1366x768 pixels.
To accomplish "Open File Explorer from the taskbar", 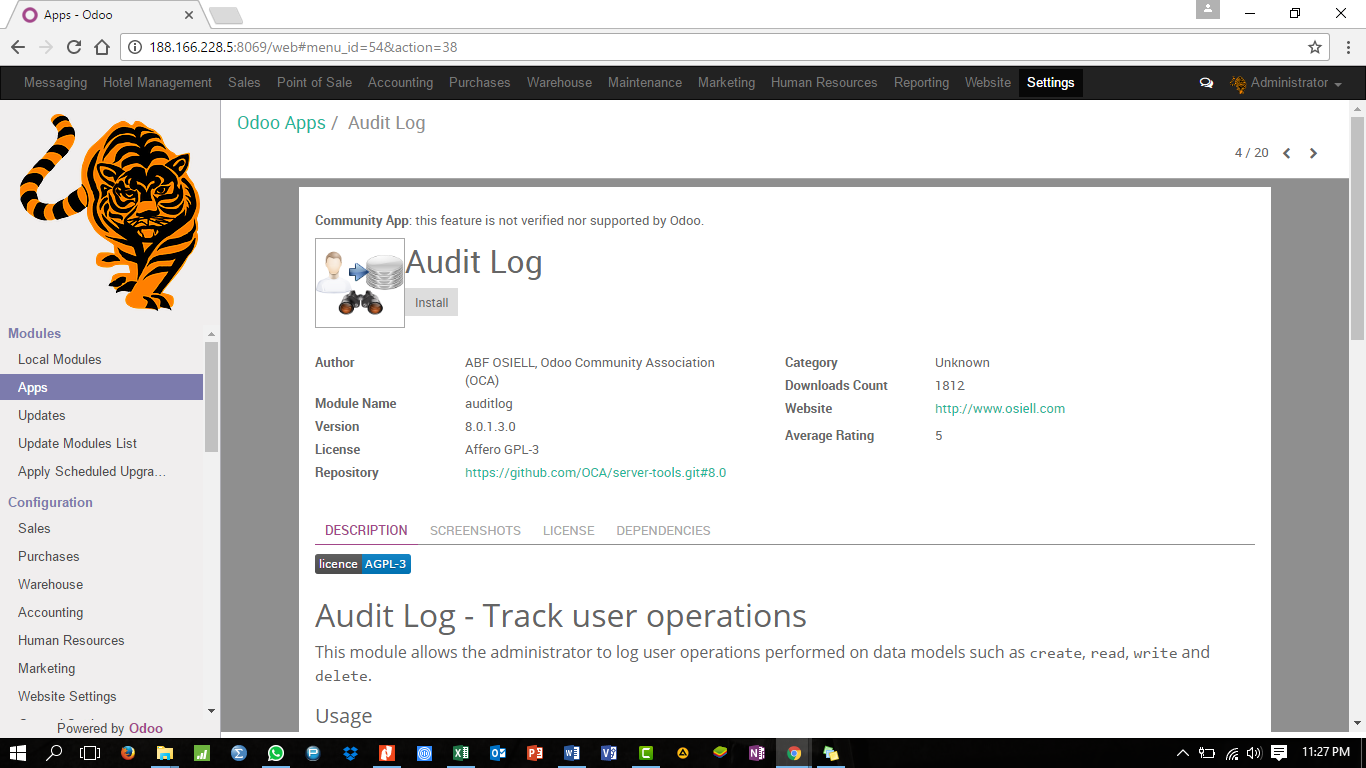I will pyautogui.click(x=164, y=753).
